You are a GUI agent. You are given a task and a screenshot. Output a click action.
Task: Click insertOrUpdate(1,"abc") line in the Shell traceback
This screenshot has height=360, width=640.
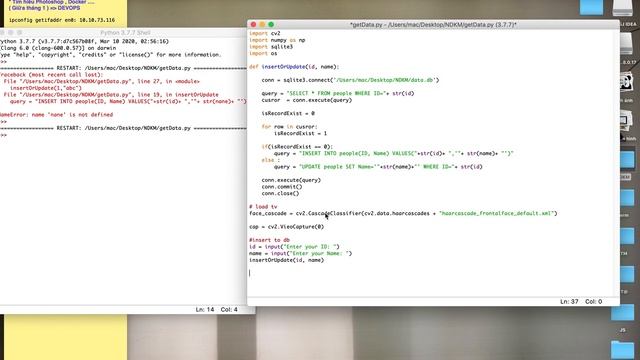46,88
